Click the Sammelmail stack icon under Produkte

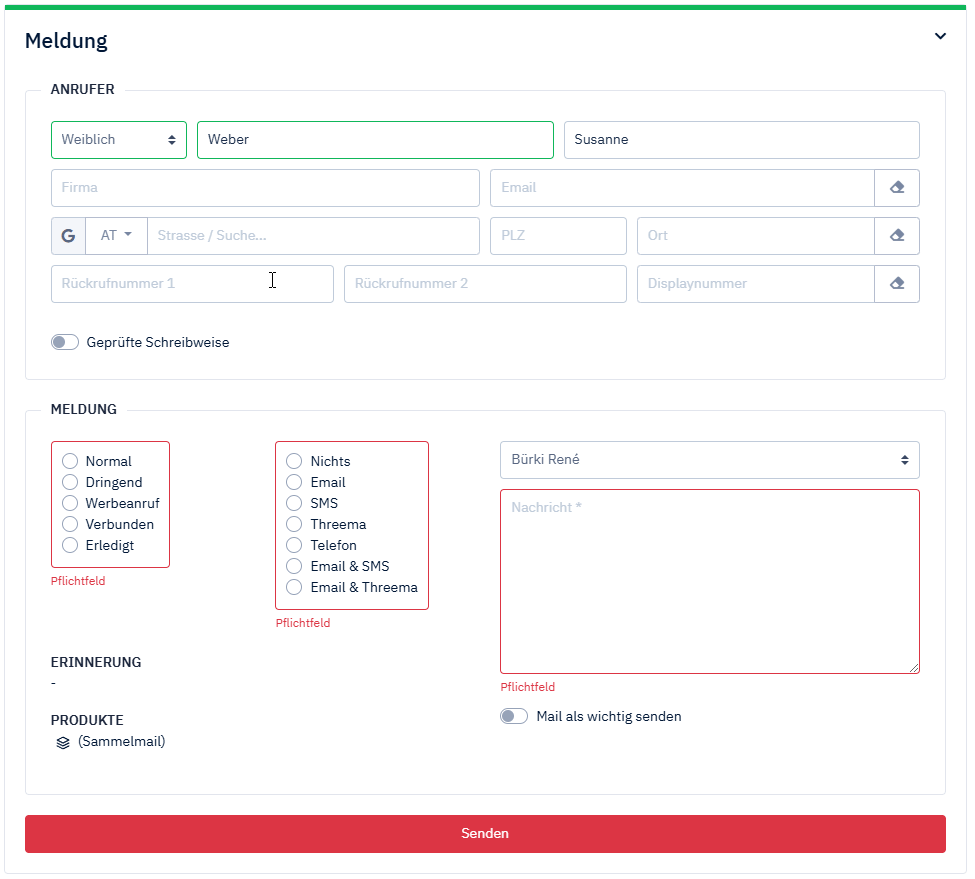click(63, 743)
